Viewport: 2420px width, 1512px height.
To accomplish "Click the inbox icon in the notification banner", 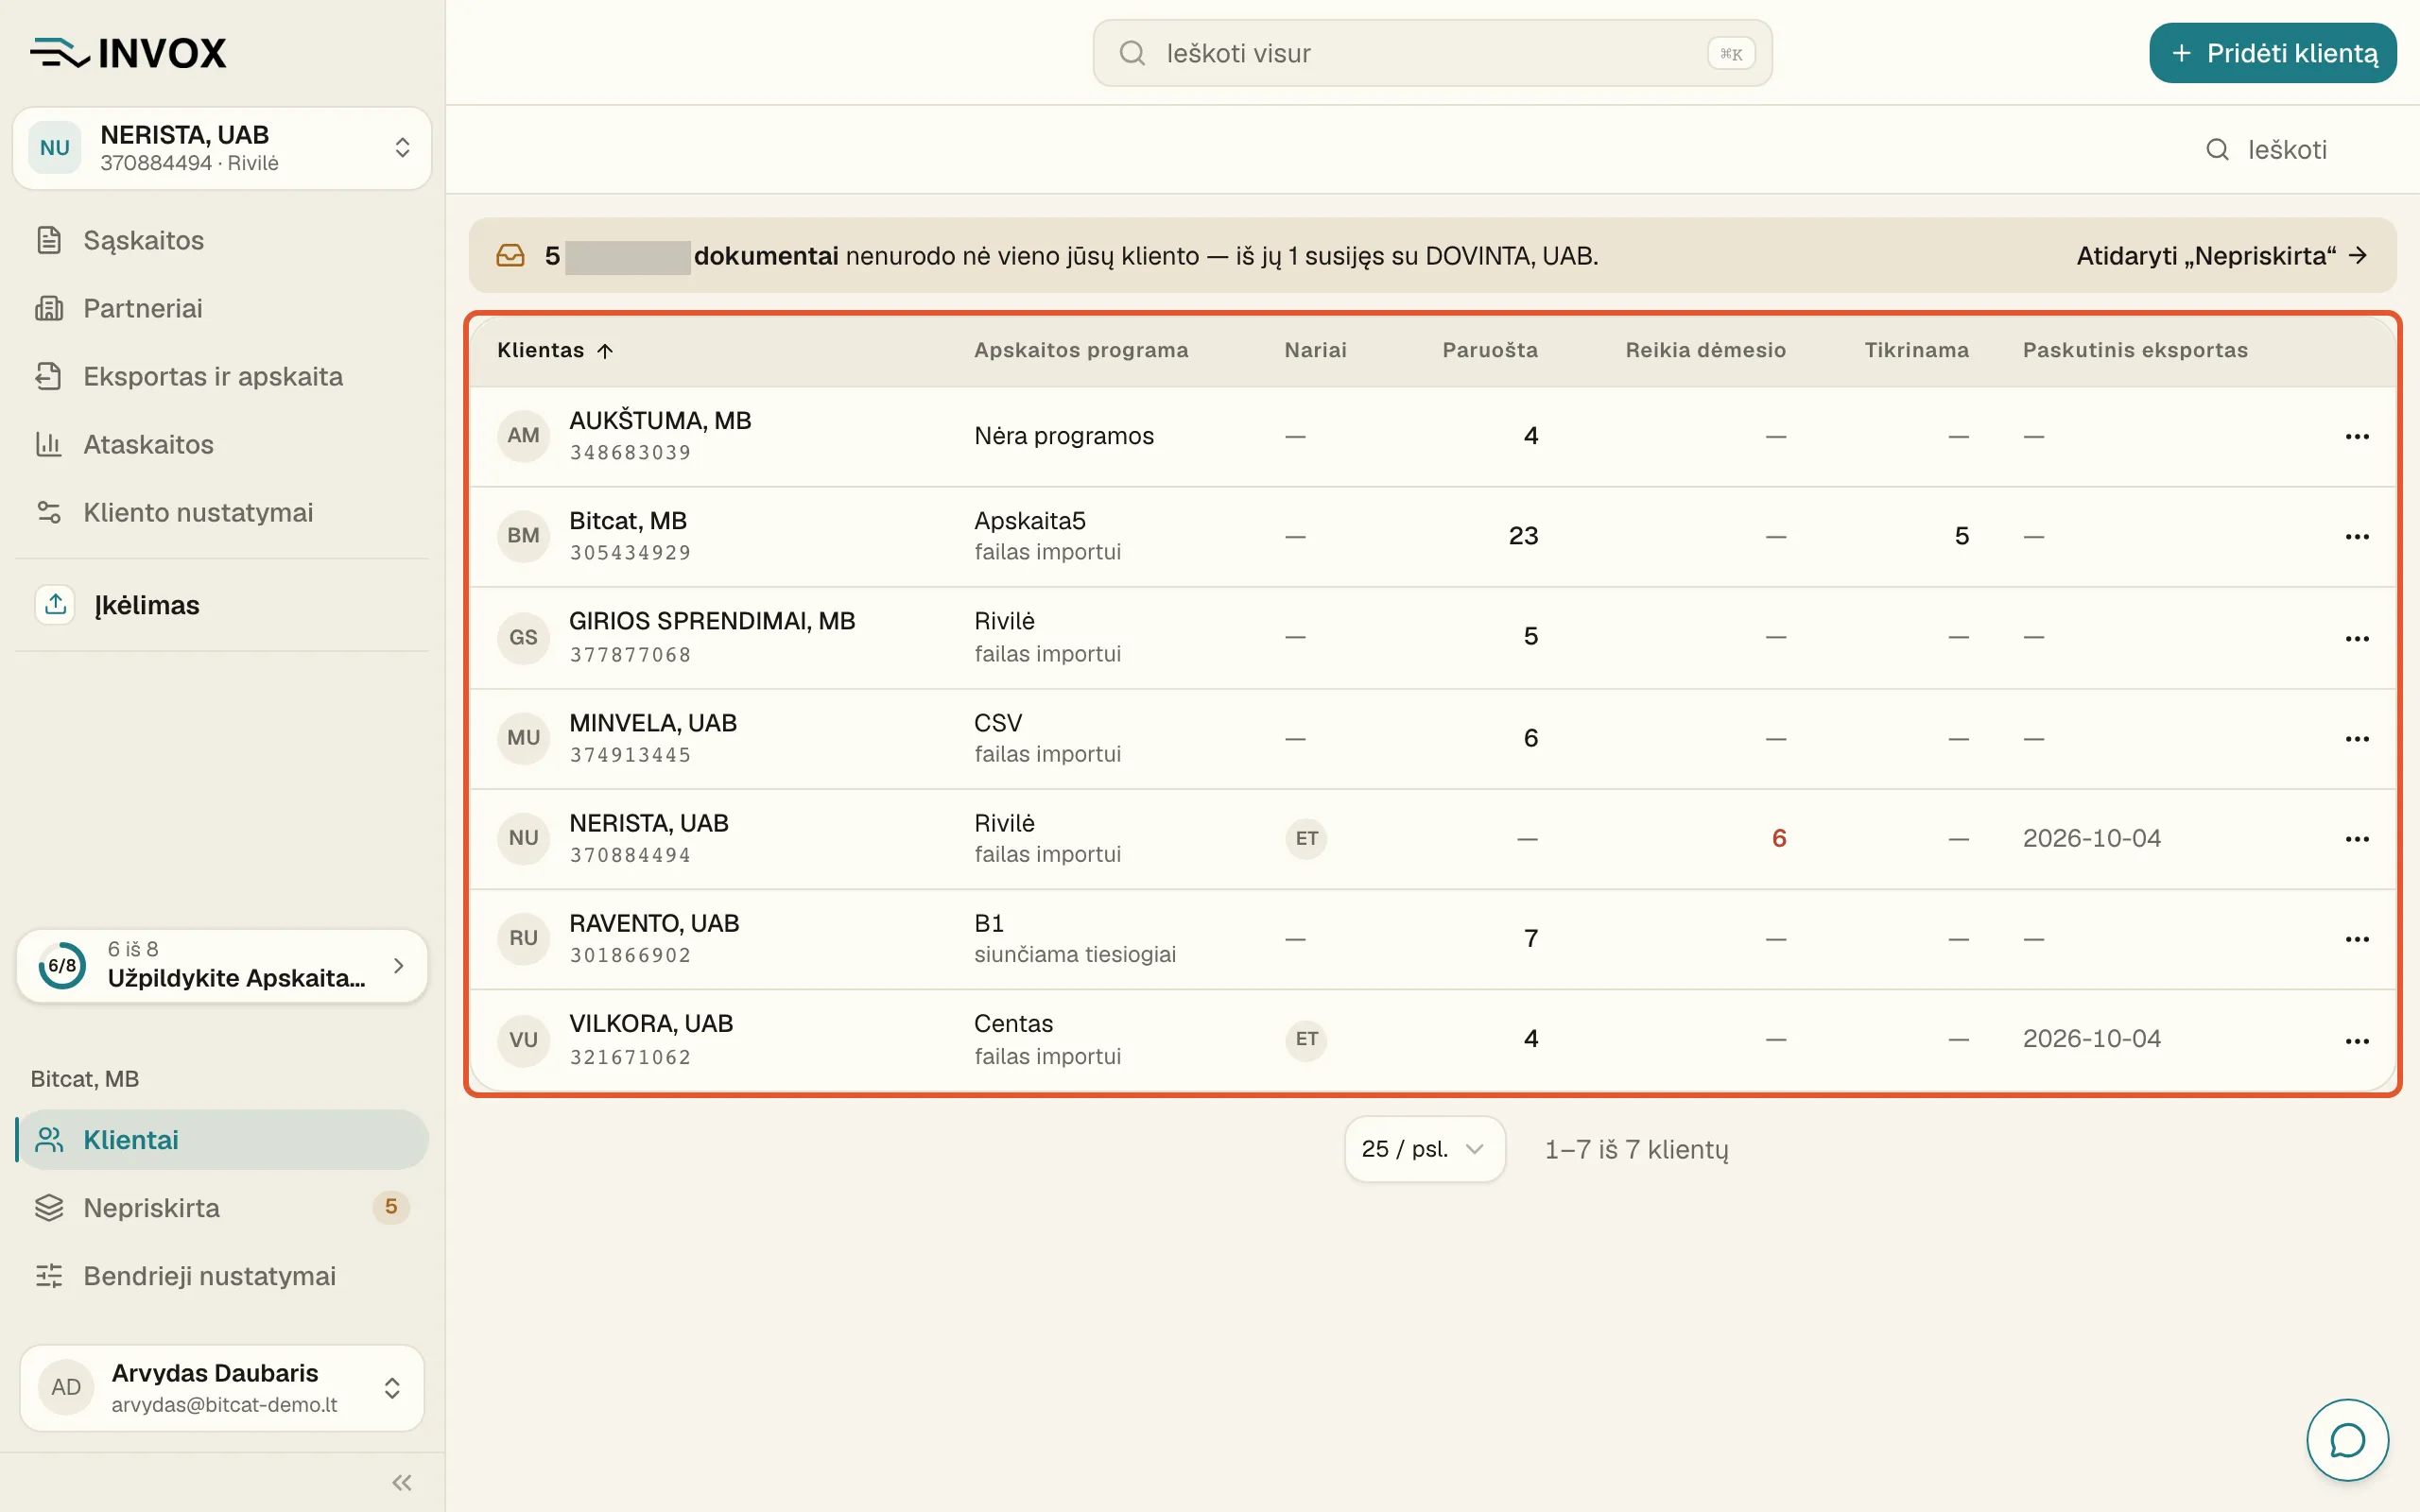I will coord(510,256).
